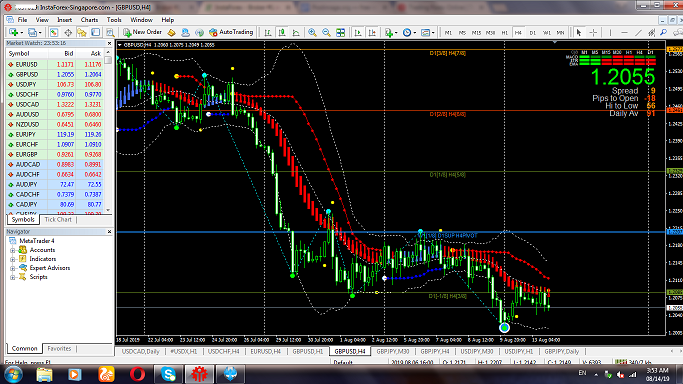683x384 pixels.
Task: Click the blue magnifier toolbar icon
Action: (663, 32)
